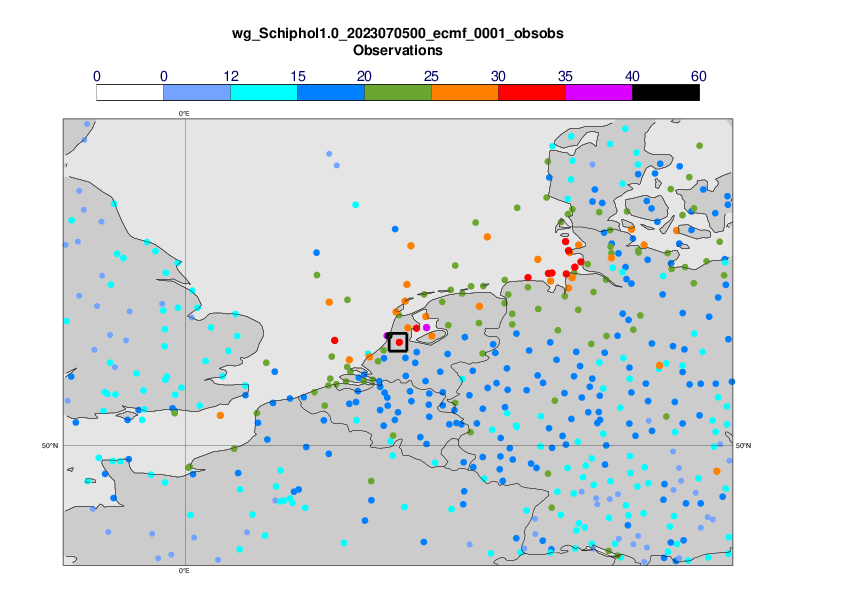Click the legend value 60

pyautogui.click(x=699, y=76)
